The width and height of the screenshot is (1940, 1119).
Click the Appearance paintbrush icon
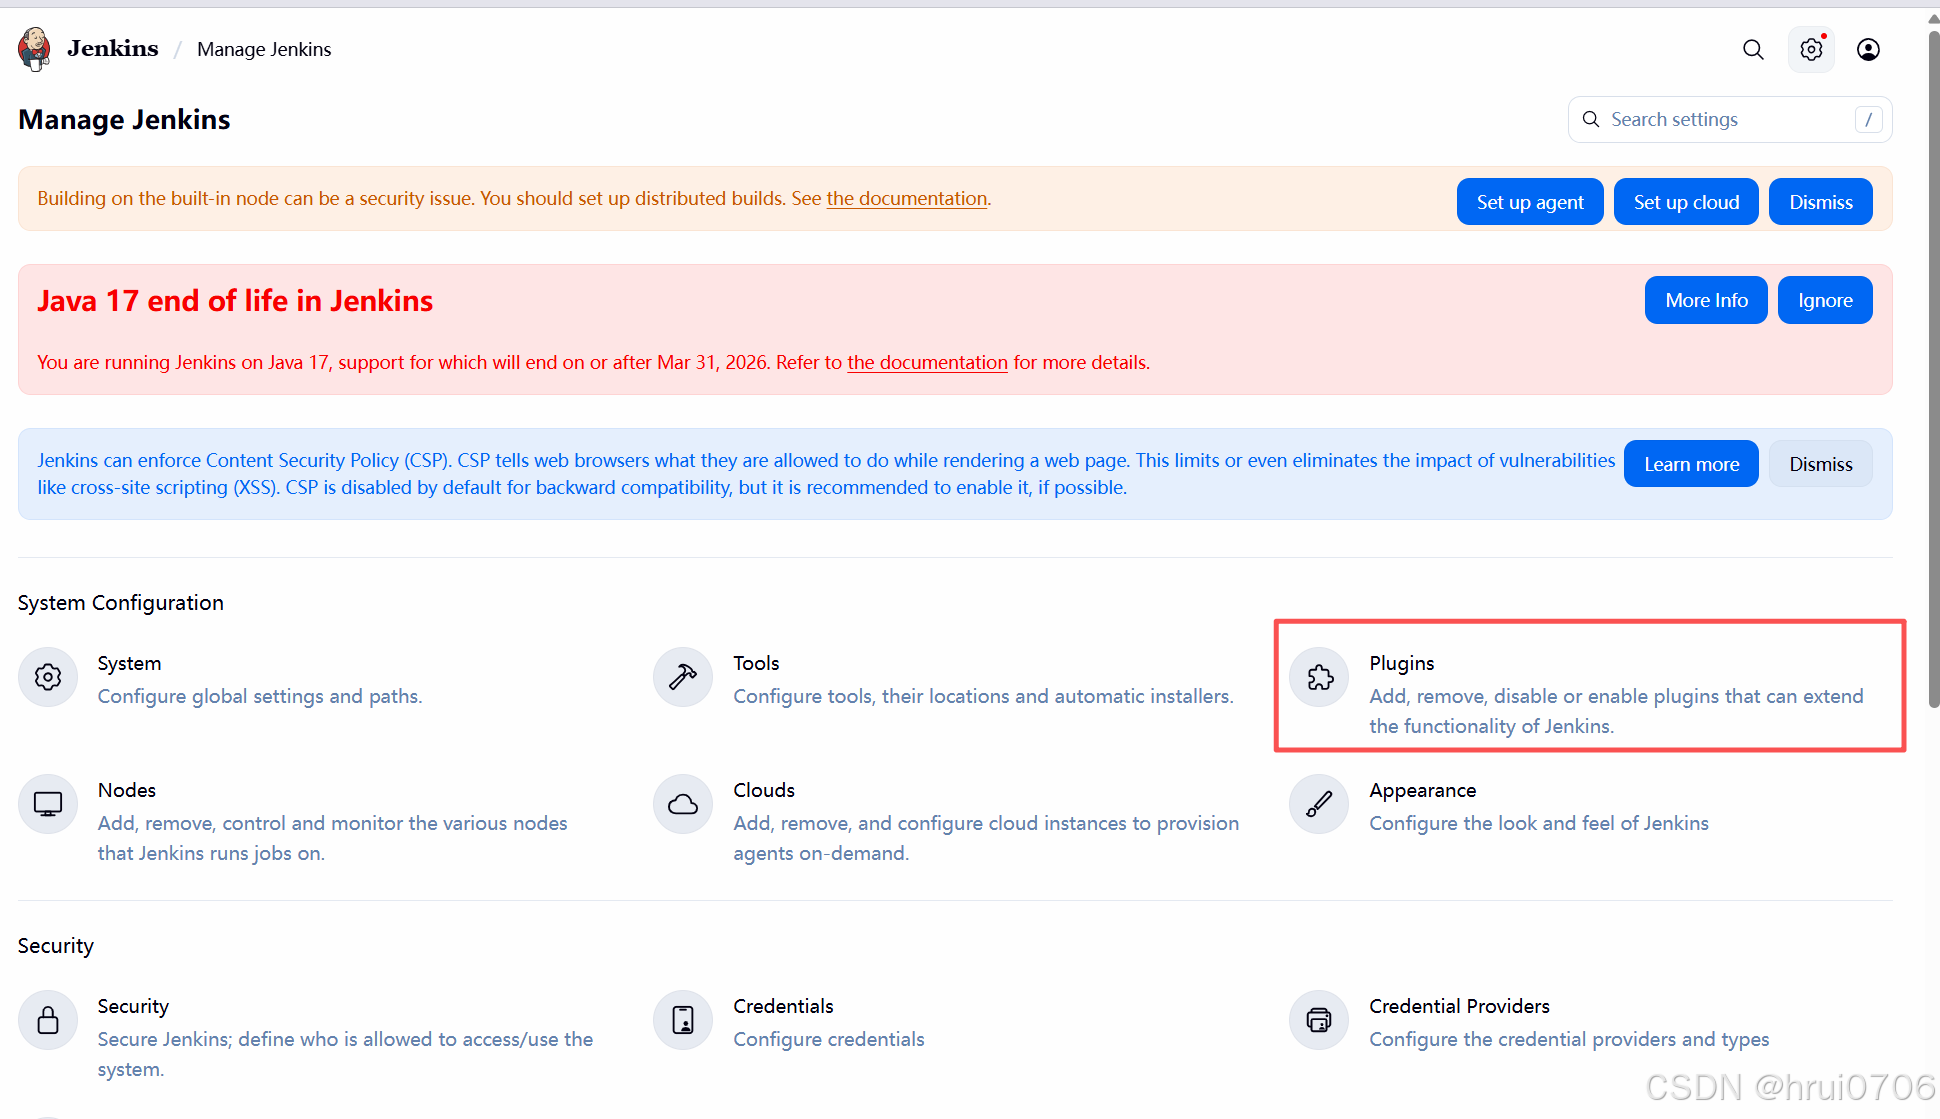pyautogui.click(x=1320, y=804)
